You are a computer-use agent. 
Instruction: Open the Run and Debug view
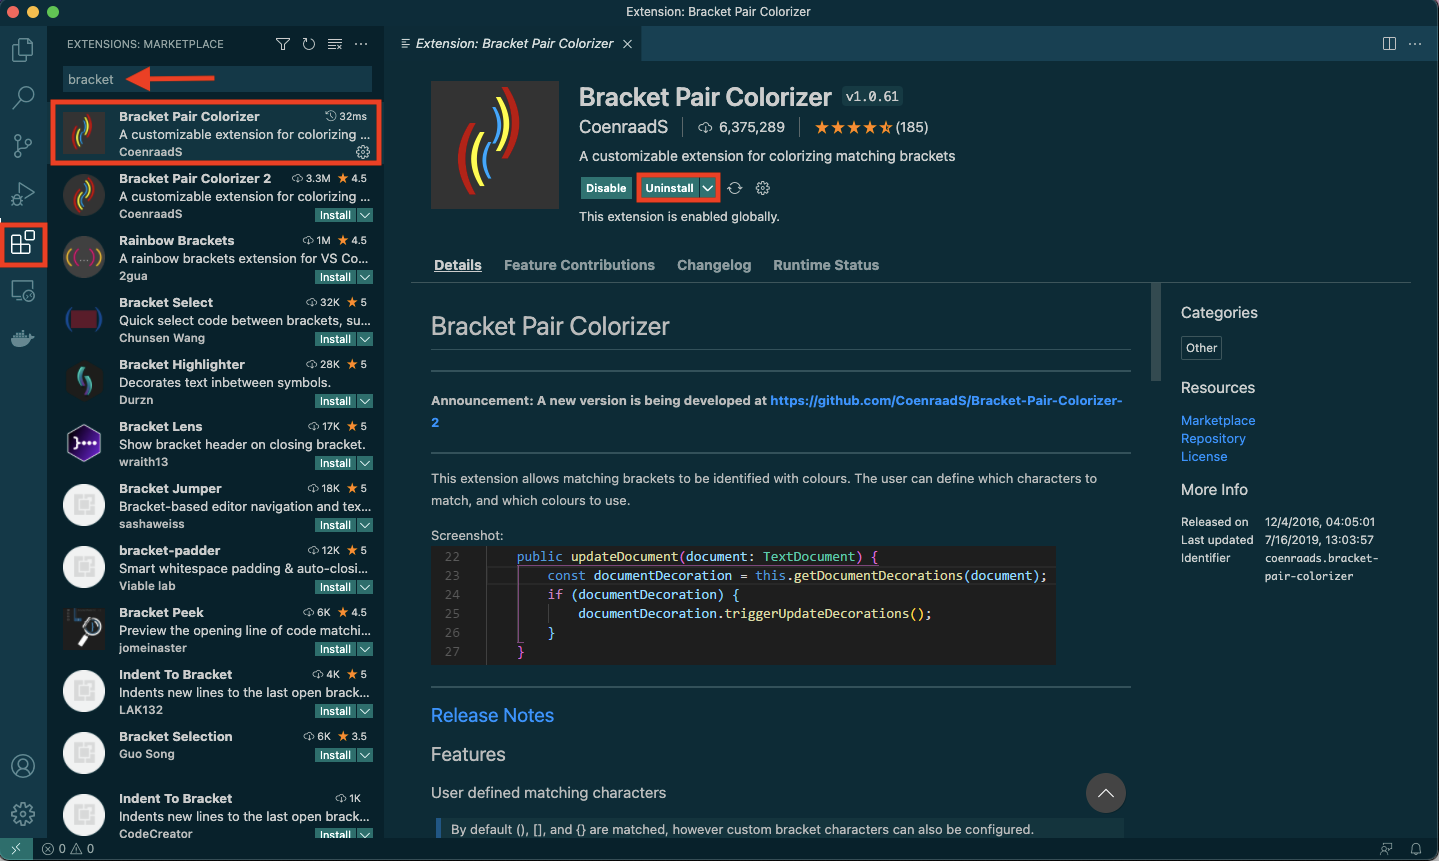23,193
